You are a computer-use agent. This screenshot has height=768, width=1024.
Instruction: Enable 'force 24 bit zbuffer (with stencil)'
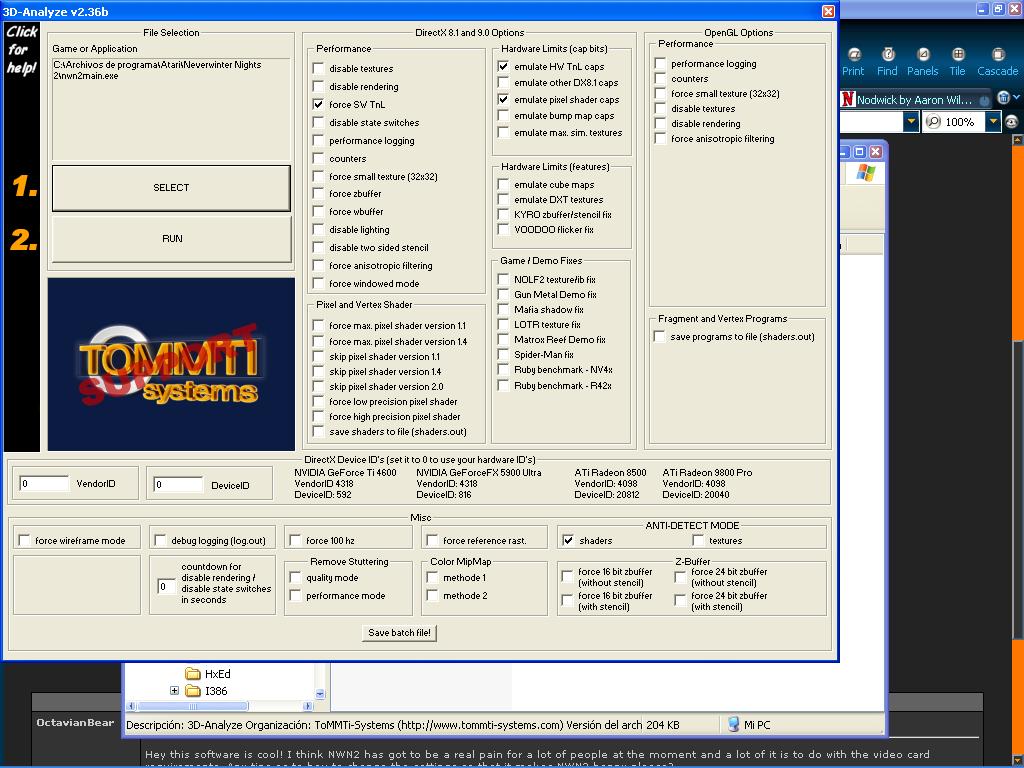(x=680, y=600)
